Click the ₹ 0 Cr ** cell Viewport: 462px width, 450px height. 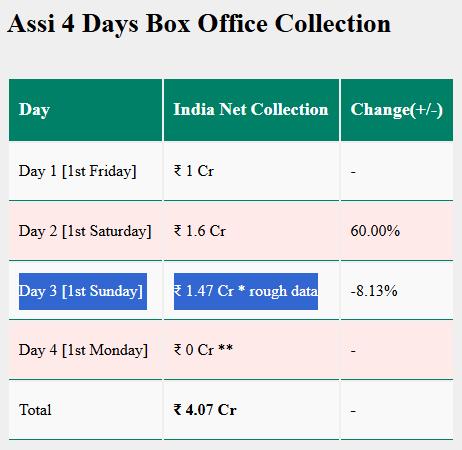pyautogui.click(x=251, y=350)
